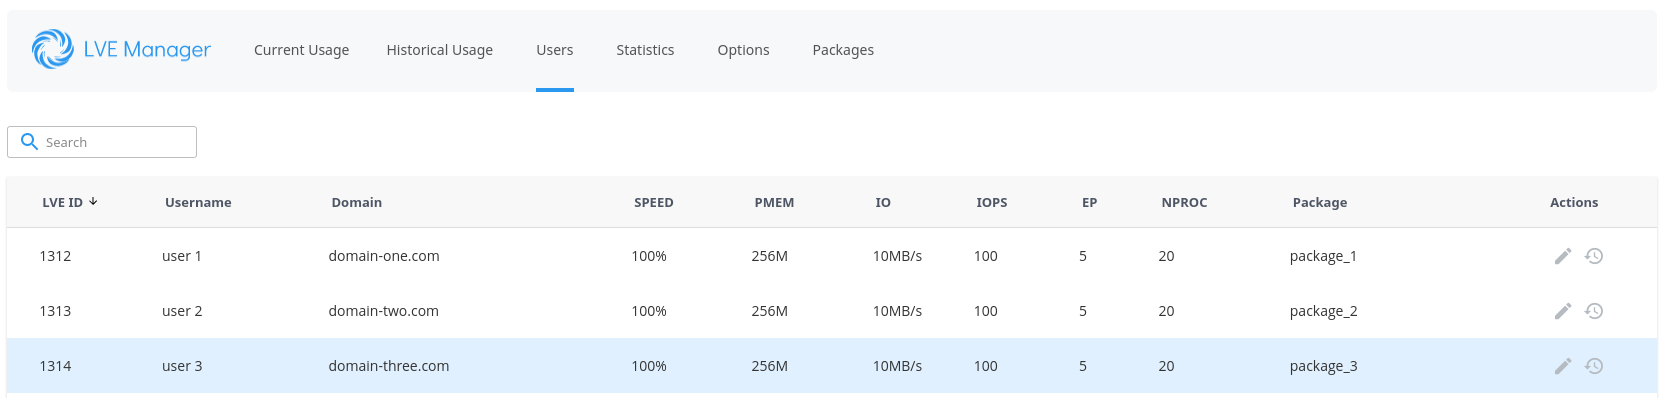Click the Package column header
Screen dimensions: 1664x398
point(1320,202)
